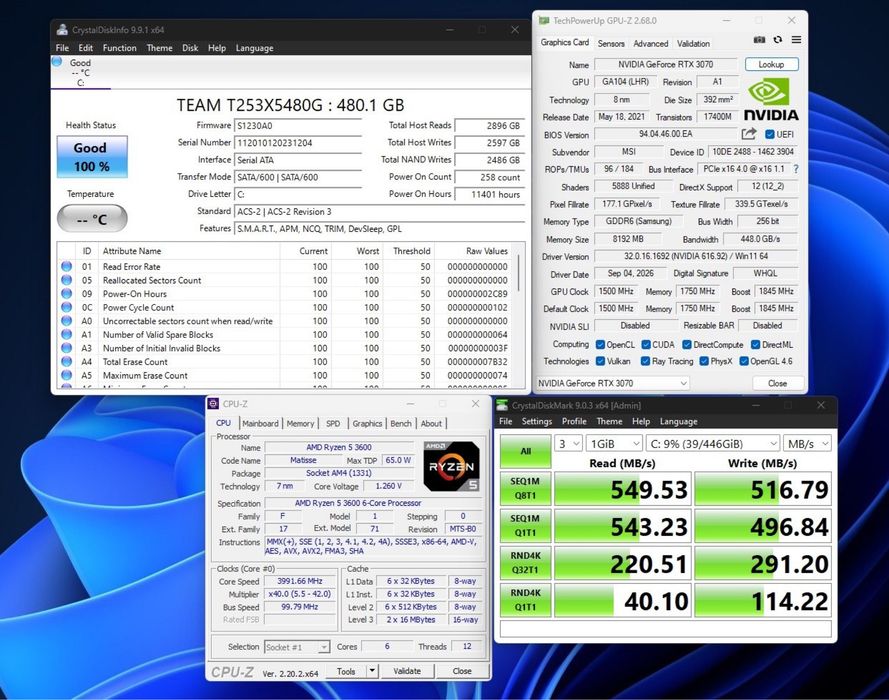Open CrystalDiskMark Profile menu
The width and height of the screenshot is (889, 700).
click(574, 421)
